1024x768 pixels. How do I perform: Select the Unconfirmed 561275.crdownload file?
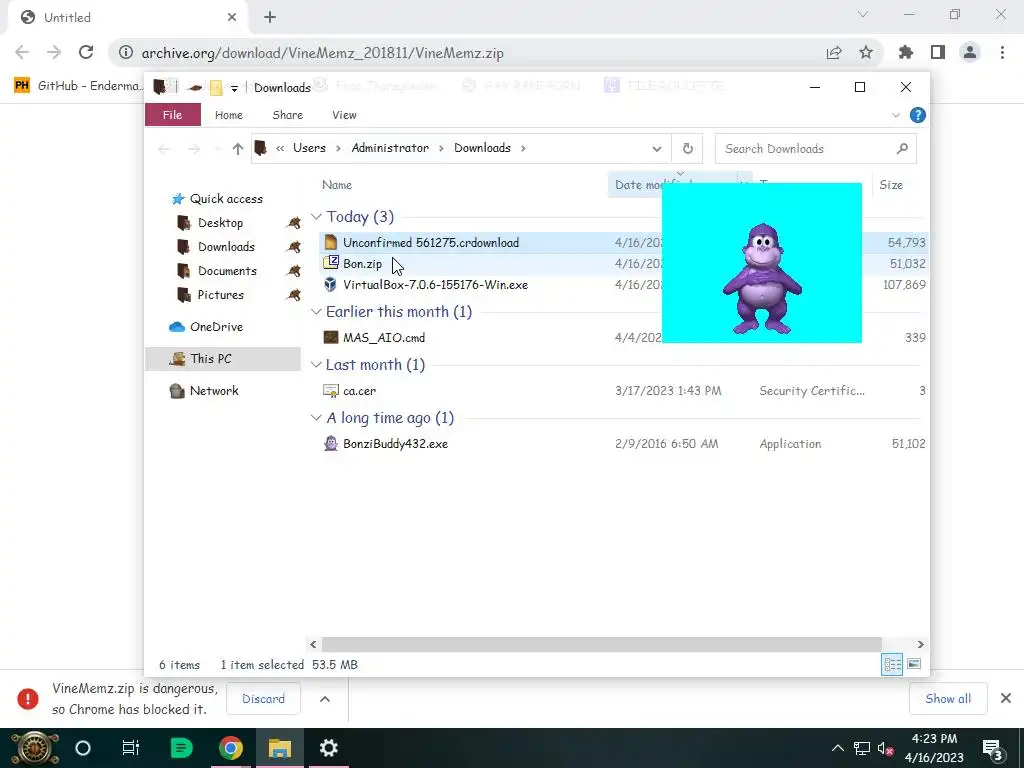coord(430,242)
